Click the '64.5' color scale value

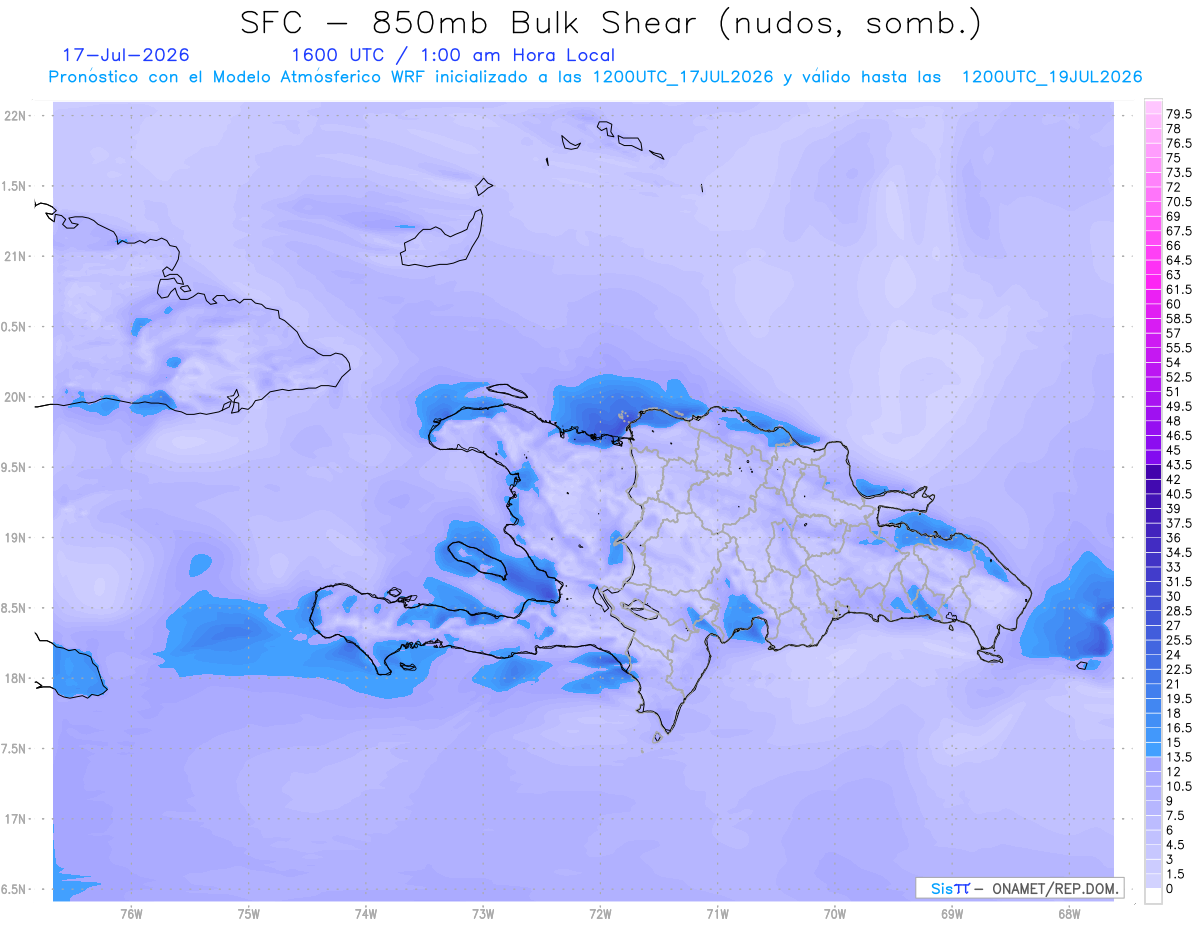(1179, 260)
